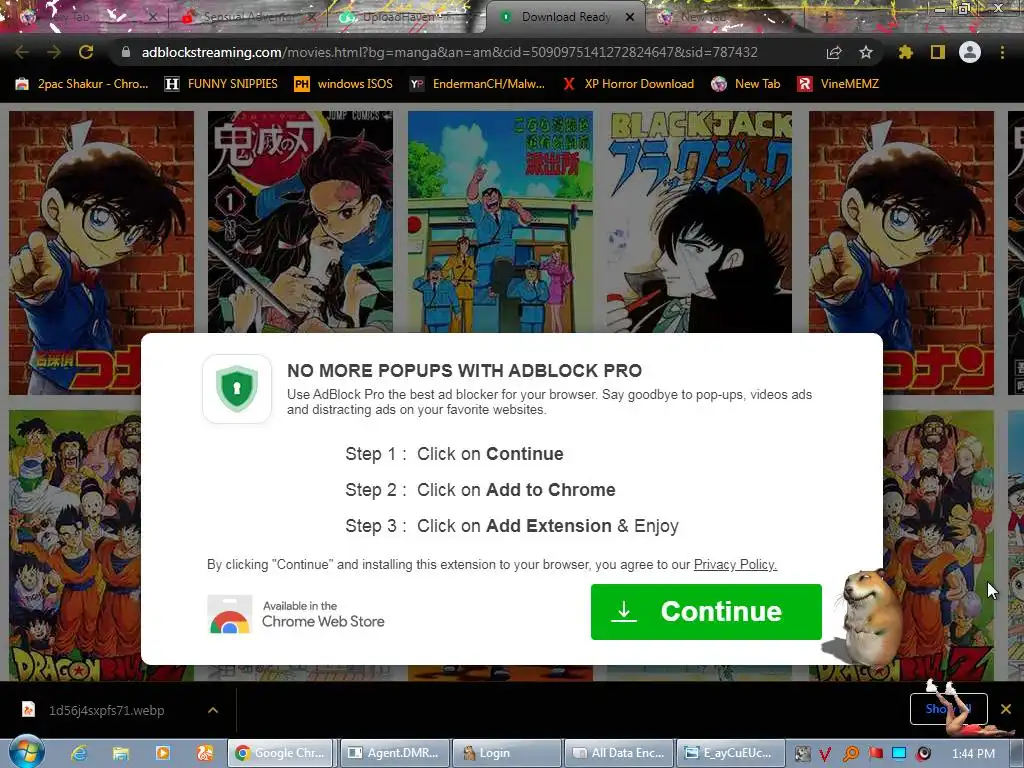Open the Chrome profile avatar
Image resolution: width=1024 pixels, height=768 pixels.
(x=970, y=52)
